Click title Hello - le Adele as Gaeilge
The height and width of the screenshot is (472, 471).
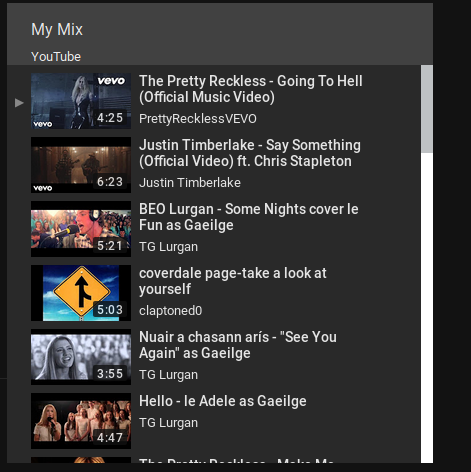click(223, 401)
